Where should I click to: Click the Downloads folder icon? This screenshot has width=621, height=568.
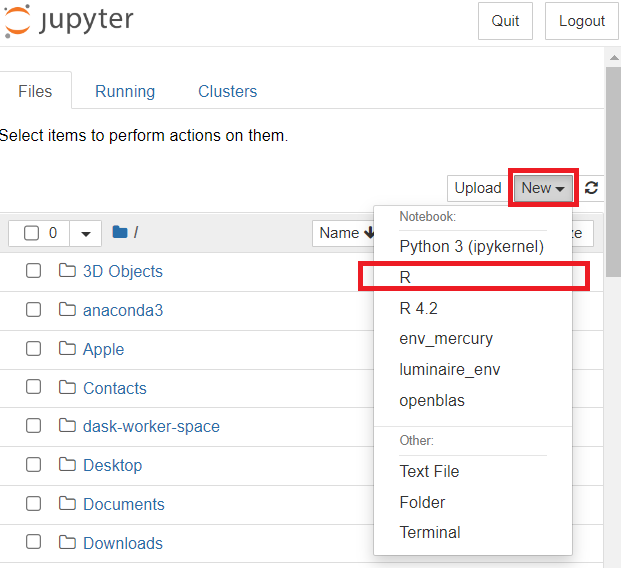point(68,543)
